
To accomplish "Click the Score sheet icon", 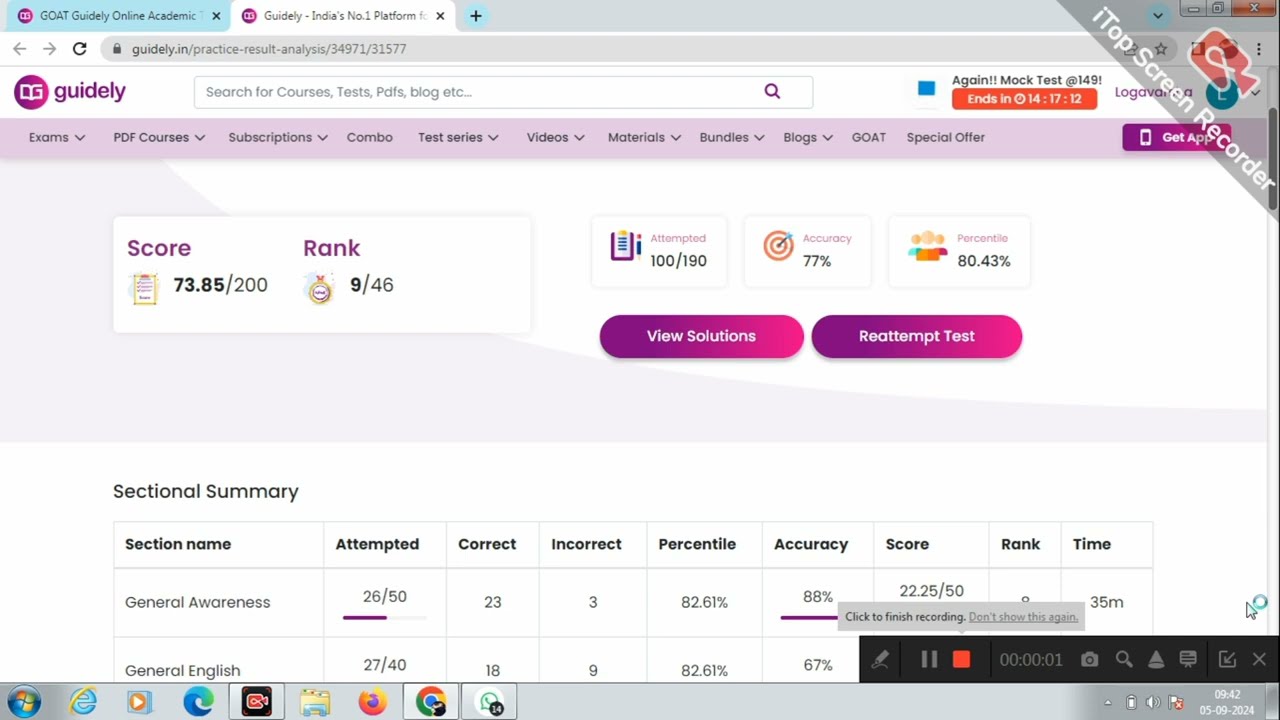I will 144,288.
